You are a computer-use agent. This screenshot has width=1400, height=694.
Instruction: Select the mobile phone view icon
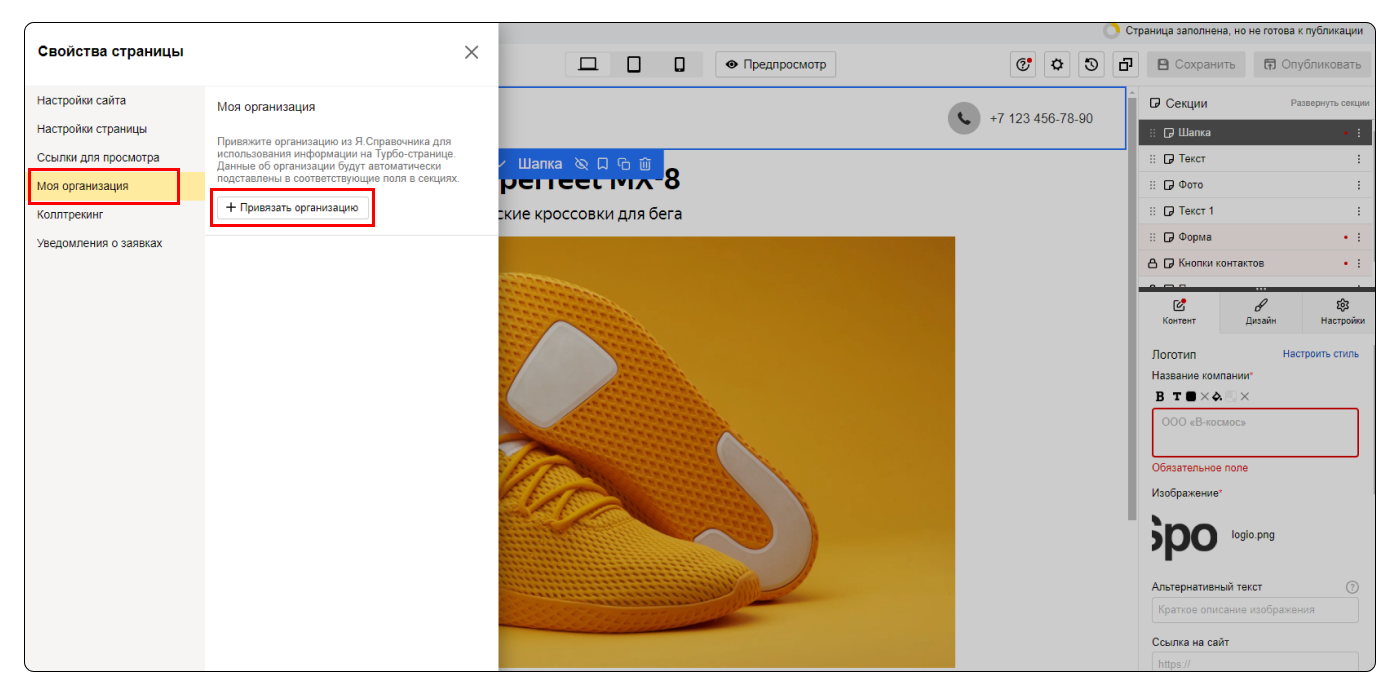tap(679, 65)
